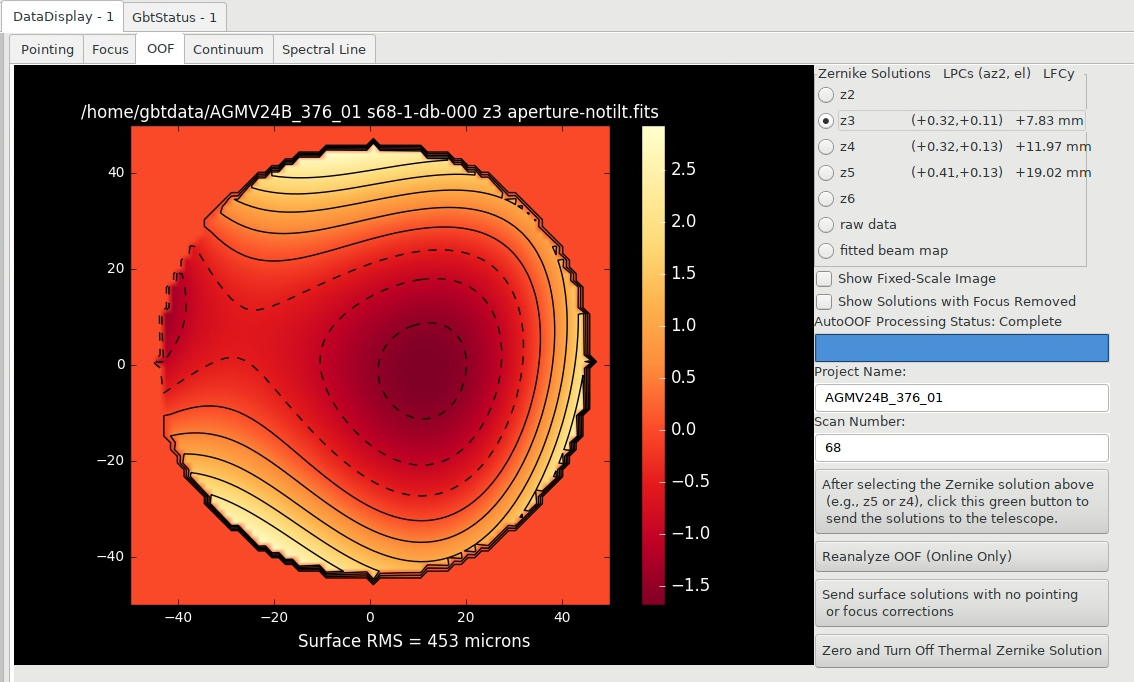Switch to the Pointing tab

tap(47, 49)
